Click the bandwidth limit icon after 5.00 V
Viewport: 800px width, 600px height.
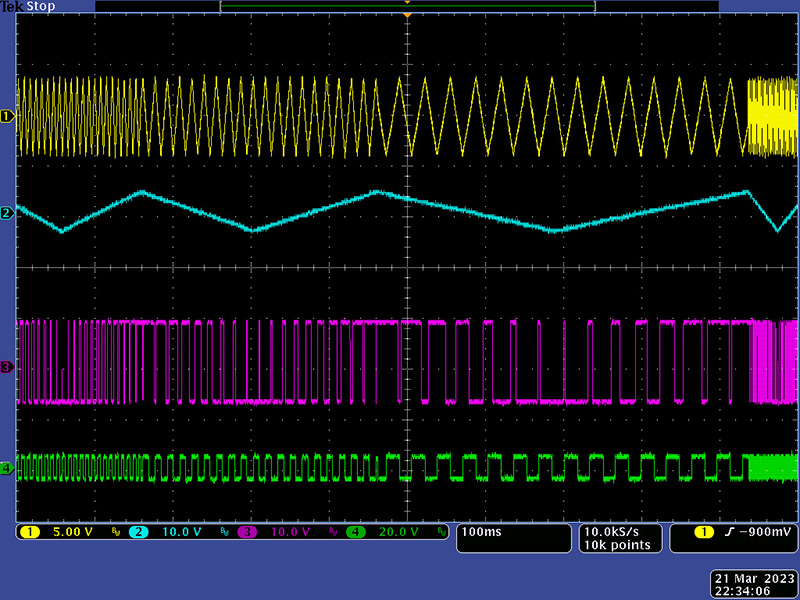coord(115,533)
